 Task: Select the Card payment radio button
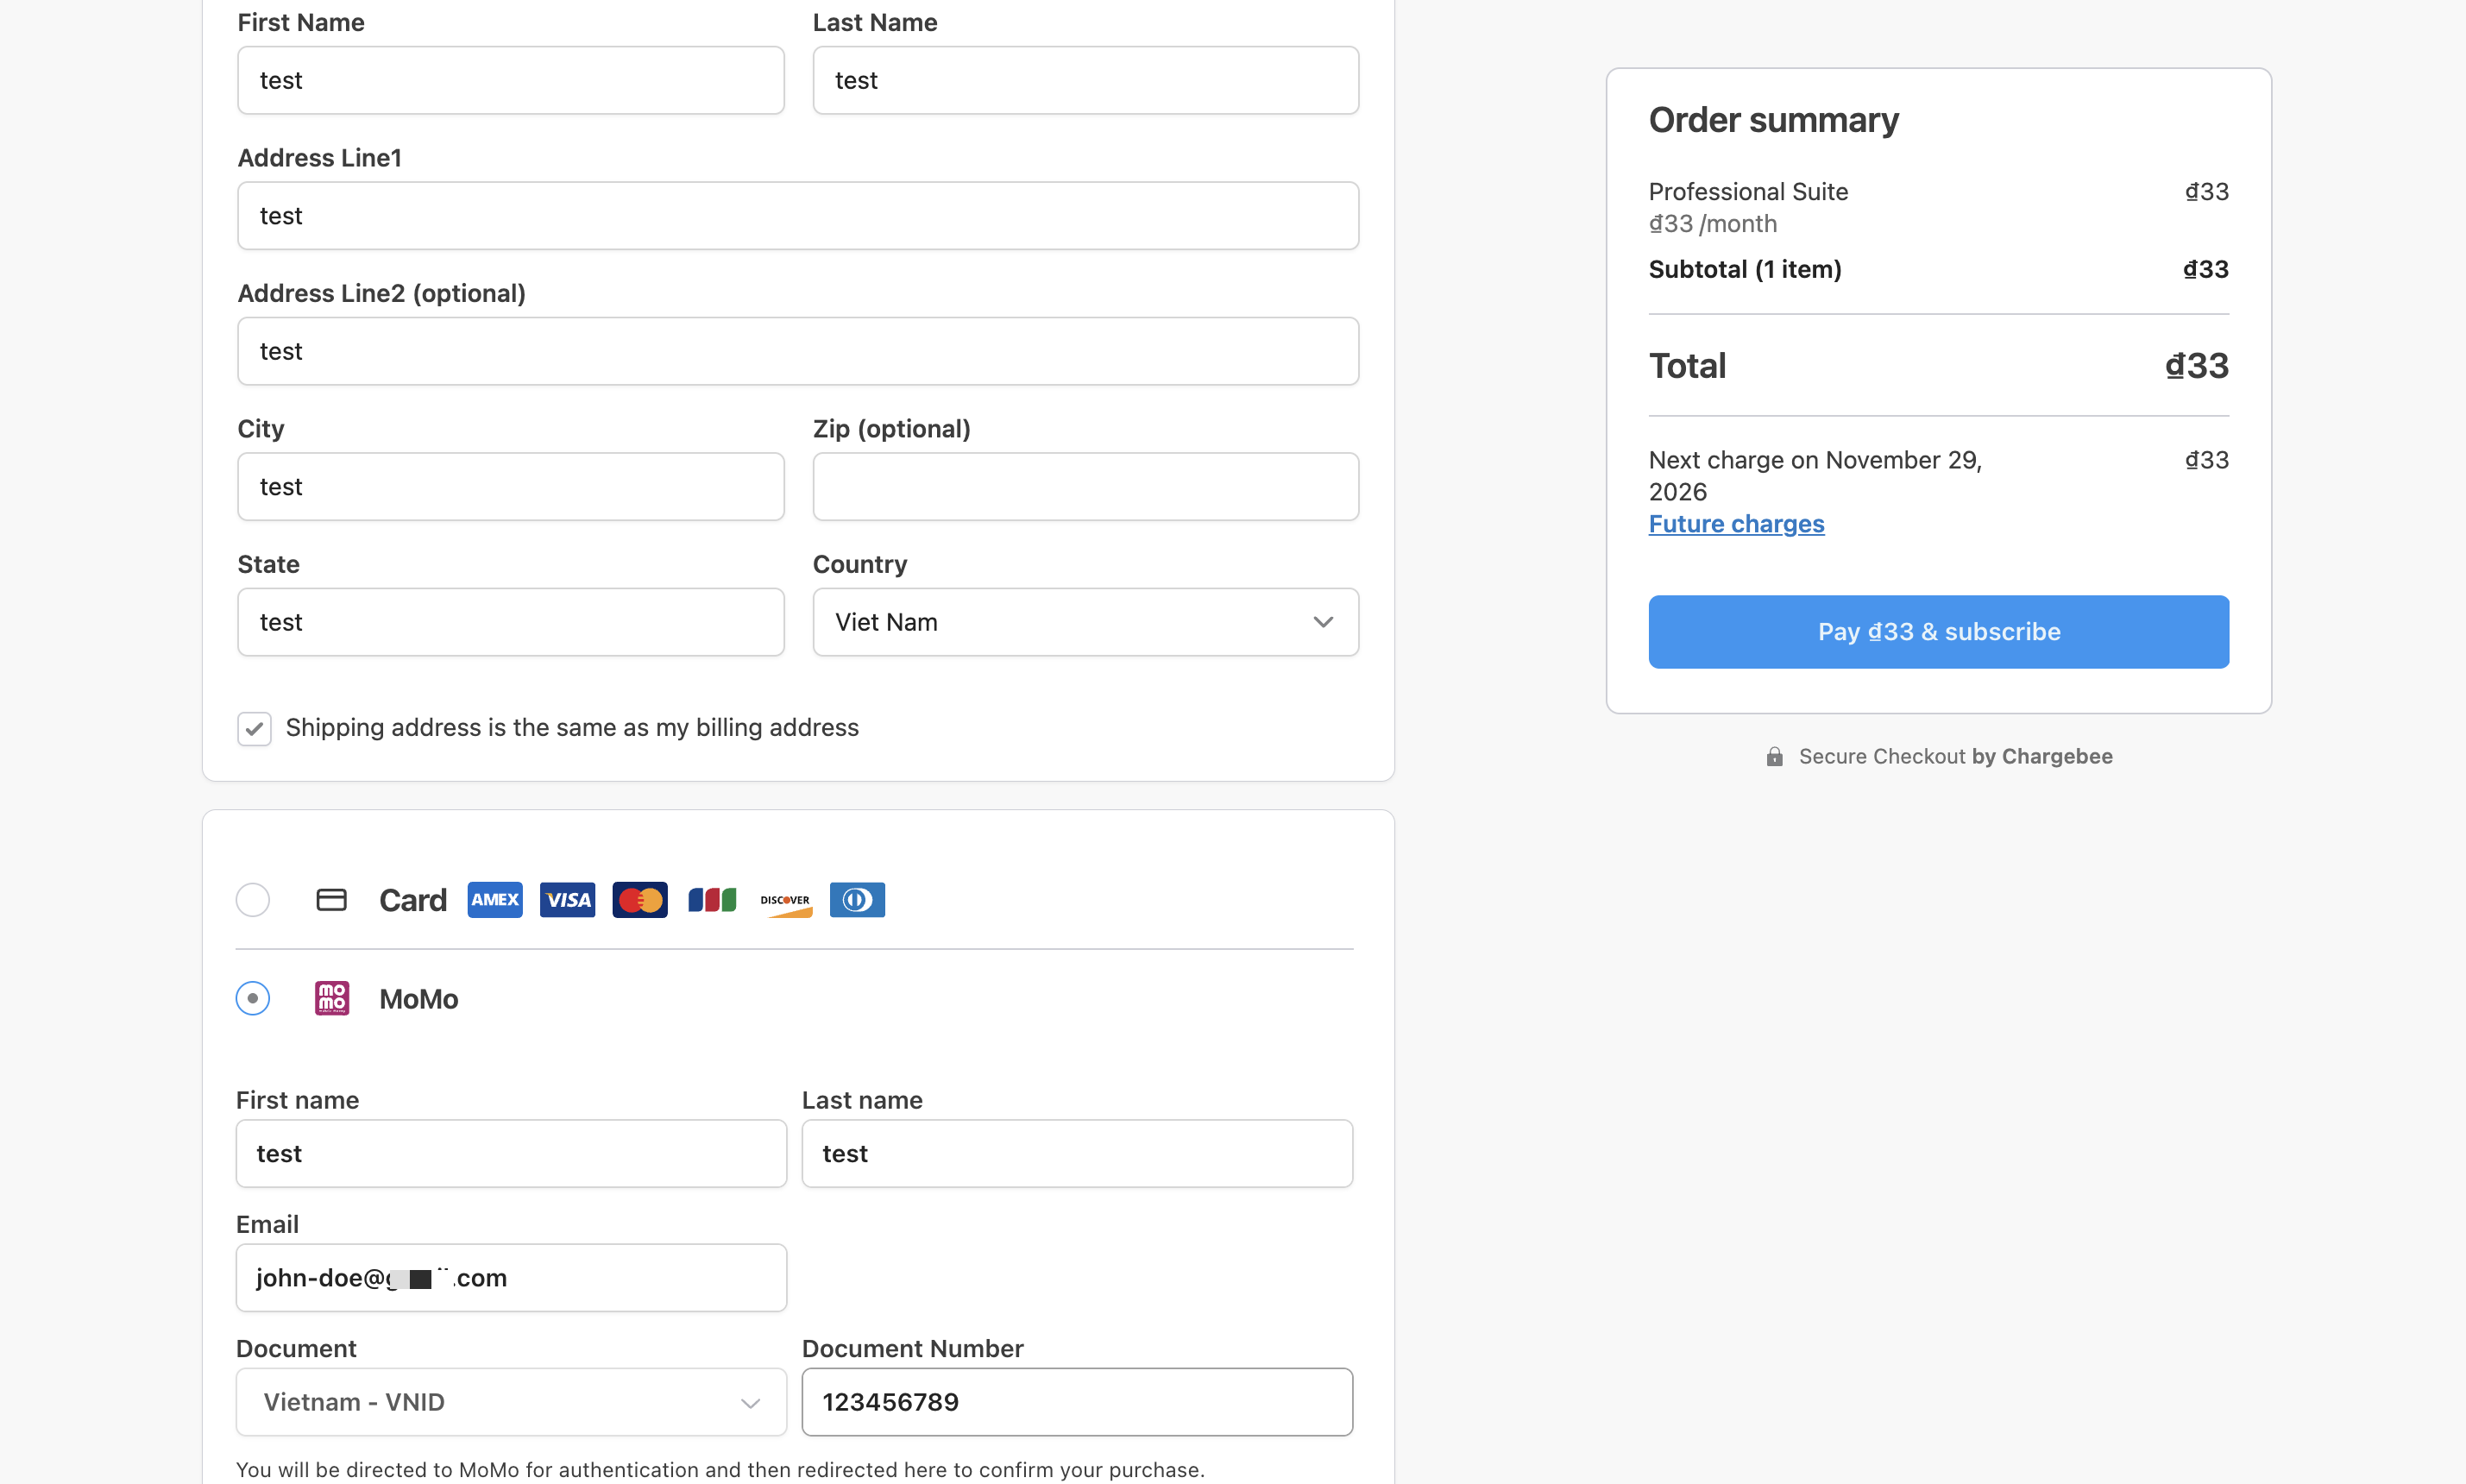[x=253, y=900]
